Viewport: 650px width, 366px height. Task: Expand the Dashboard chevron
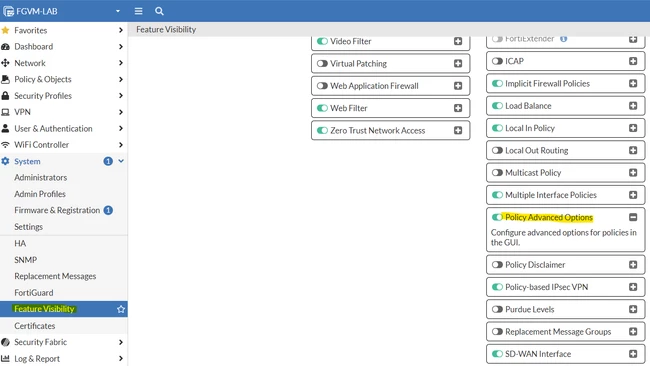(121, 46)
